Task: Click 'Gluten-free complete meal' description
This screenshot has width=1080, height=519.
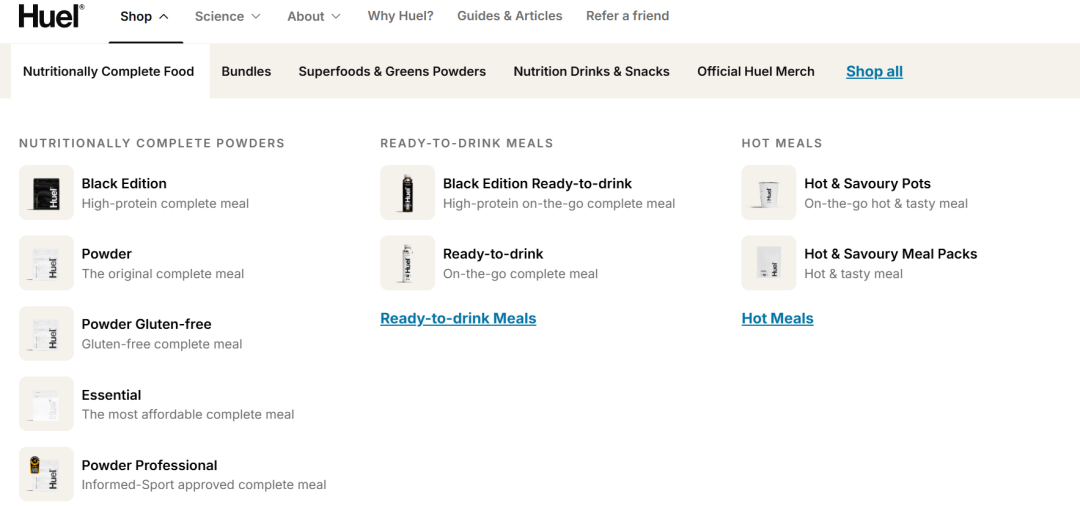Action: 162,344
